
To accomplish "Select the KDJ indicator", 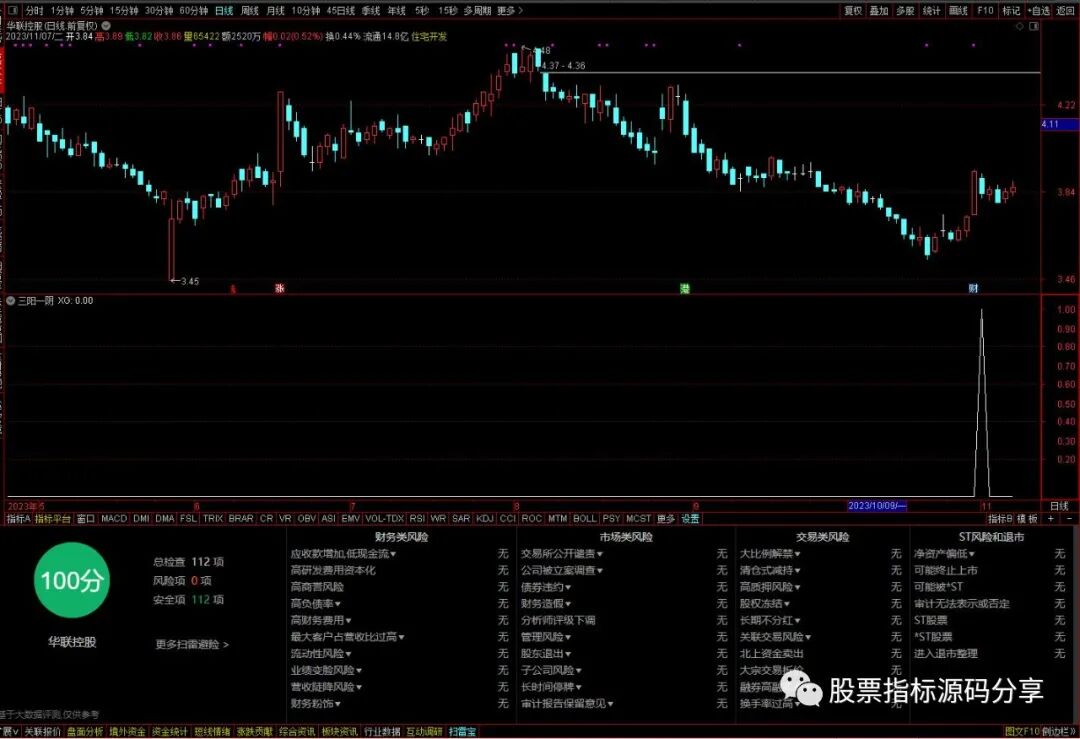I will pyautogui.click(x=485, y=519).
